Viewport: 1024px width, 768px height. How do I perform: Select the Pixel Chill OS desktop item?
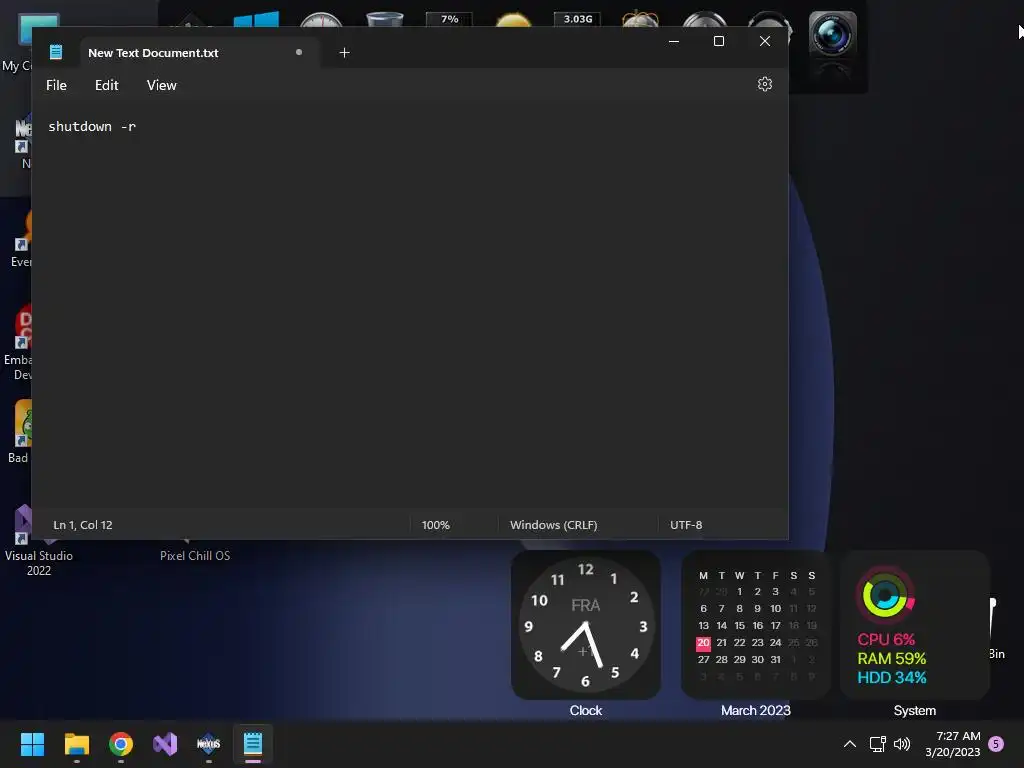[195, 556]
